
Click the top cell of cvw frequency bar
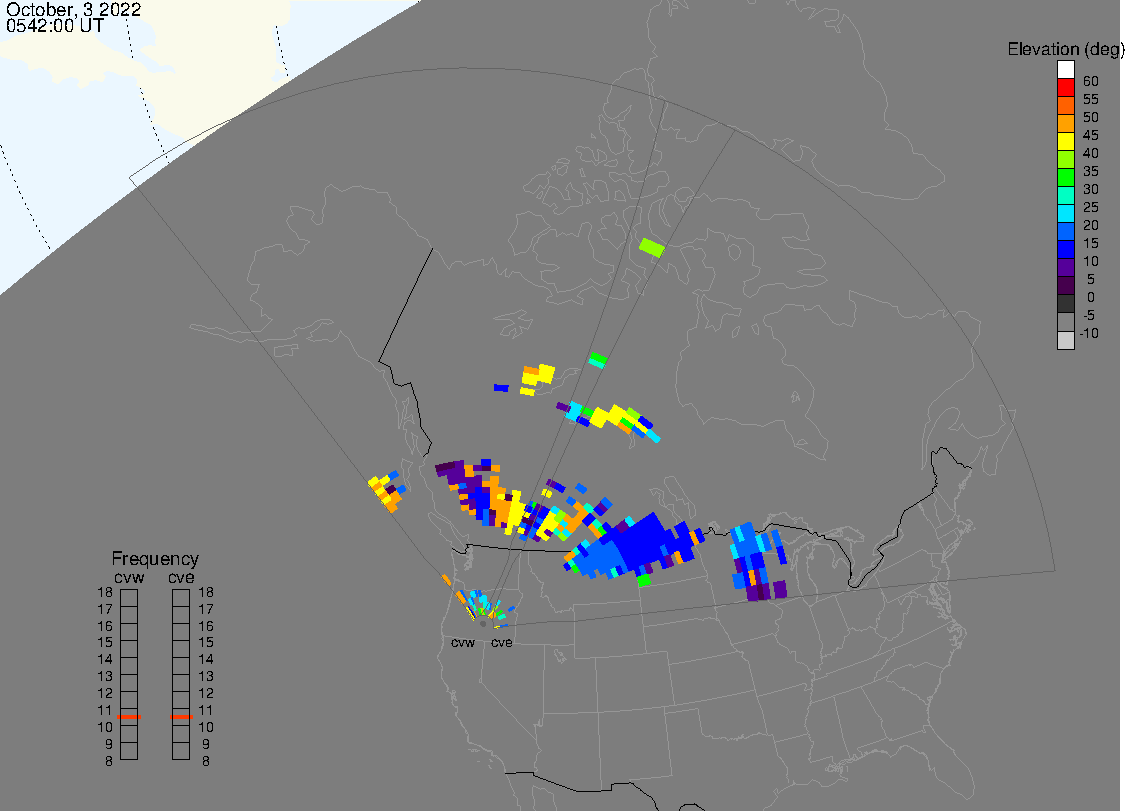(129, 598)
